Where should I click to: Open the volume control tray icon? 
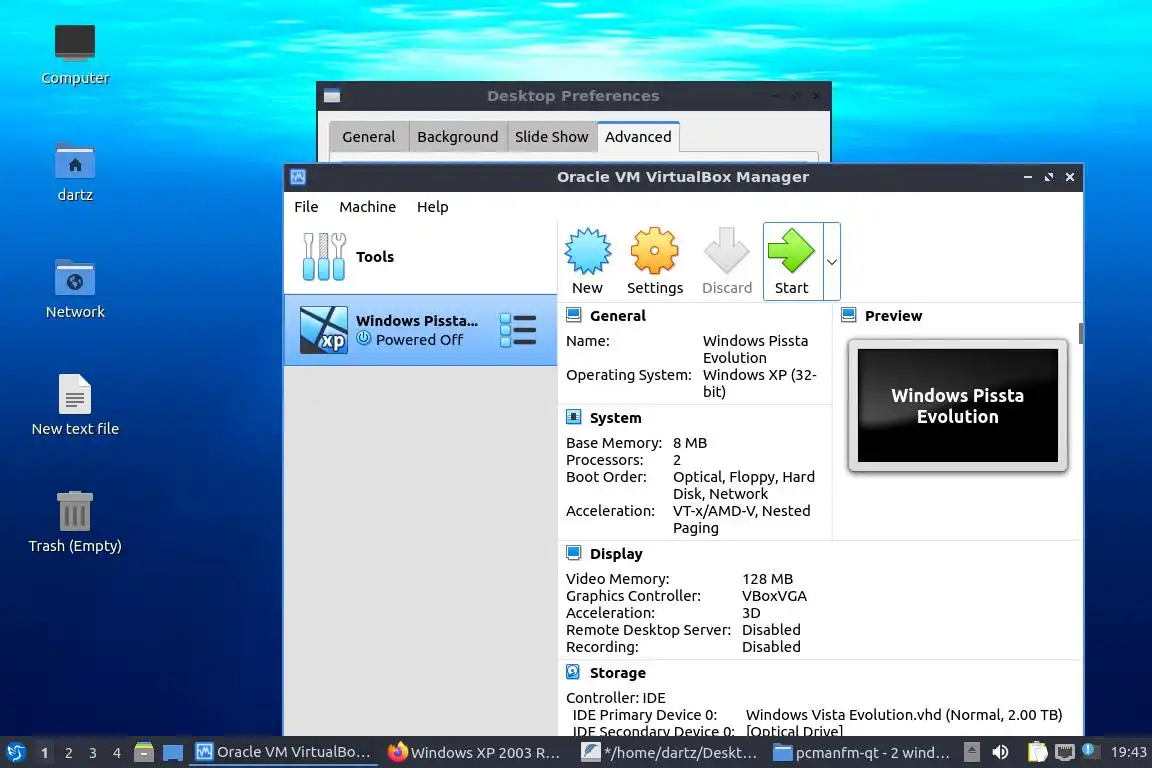pos(1000,752)
